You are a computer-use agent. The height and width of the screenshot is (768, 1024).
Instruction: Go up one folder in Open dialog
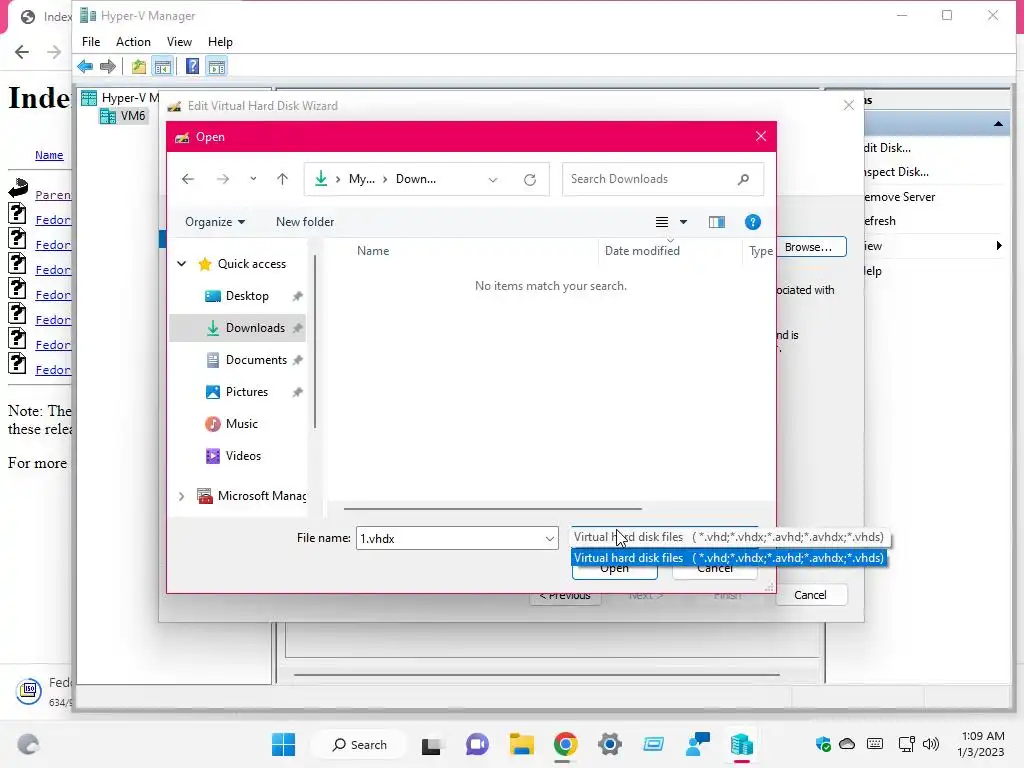pos(282,179)
